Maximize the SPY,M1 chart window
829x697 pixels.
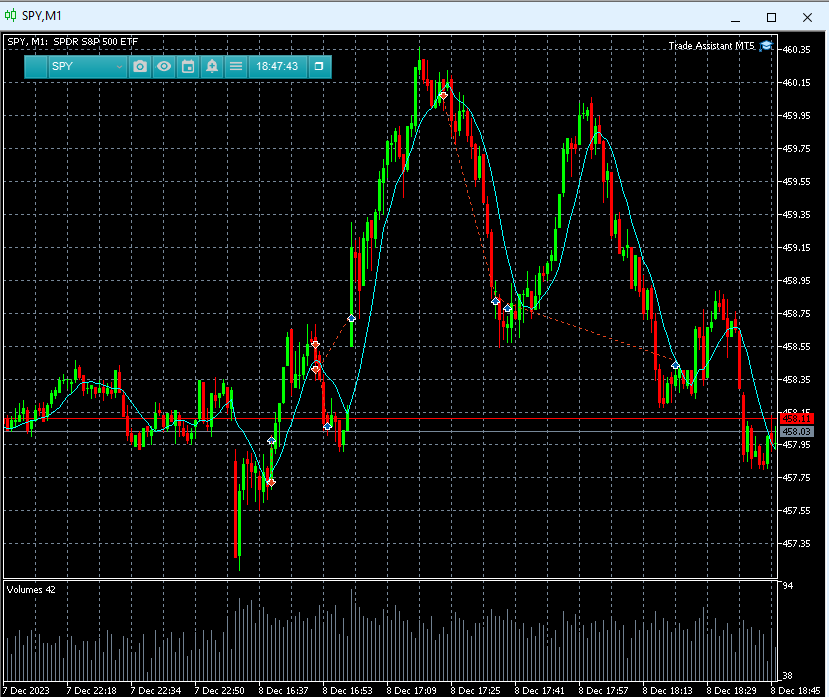771,17
